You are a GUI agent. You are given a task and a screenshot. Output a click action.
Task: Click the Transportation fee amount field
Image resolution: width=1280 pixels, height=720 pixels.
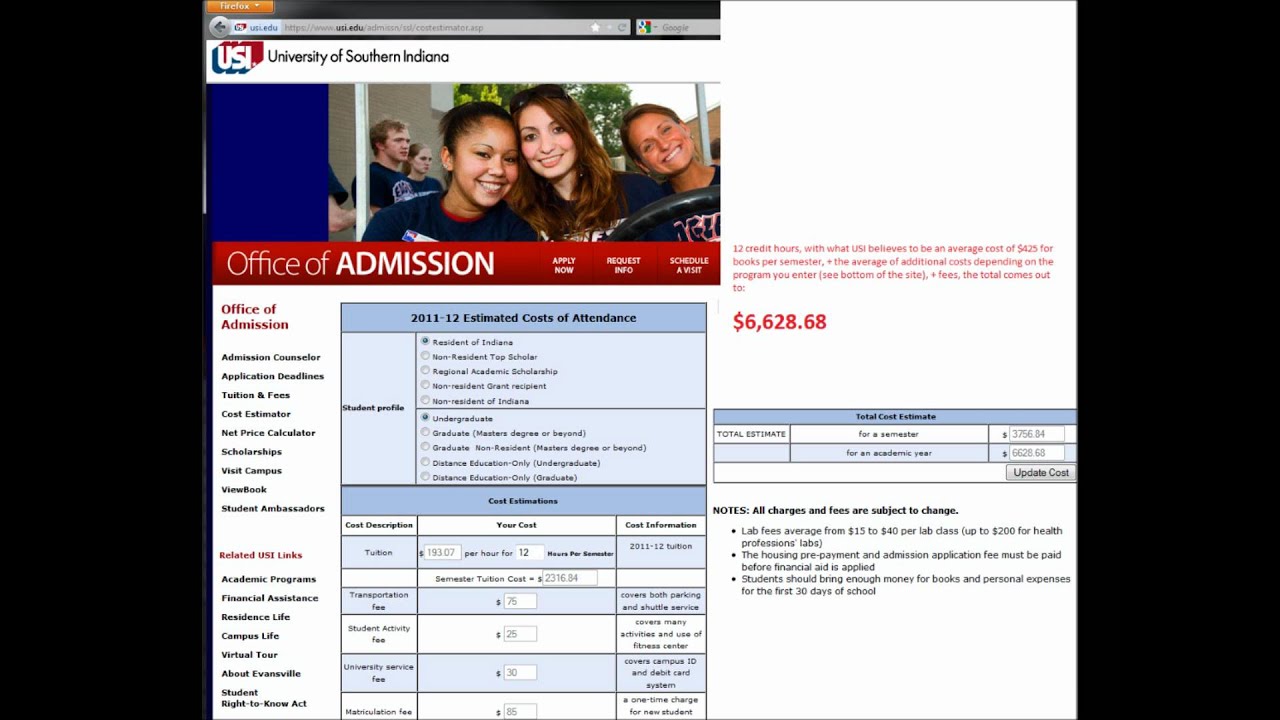point(520,601)
